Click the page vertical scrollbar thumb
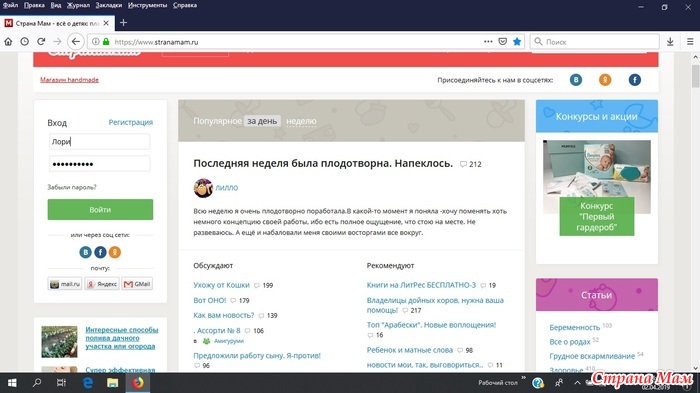This screenshot has height=393, width=700. (x=696, y=76)
